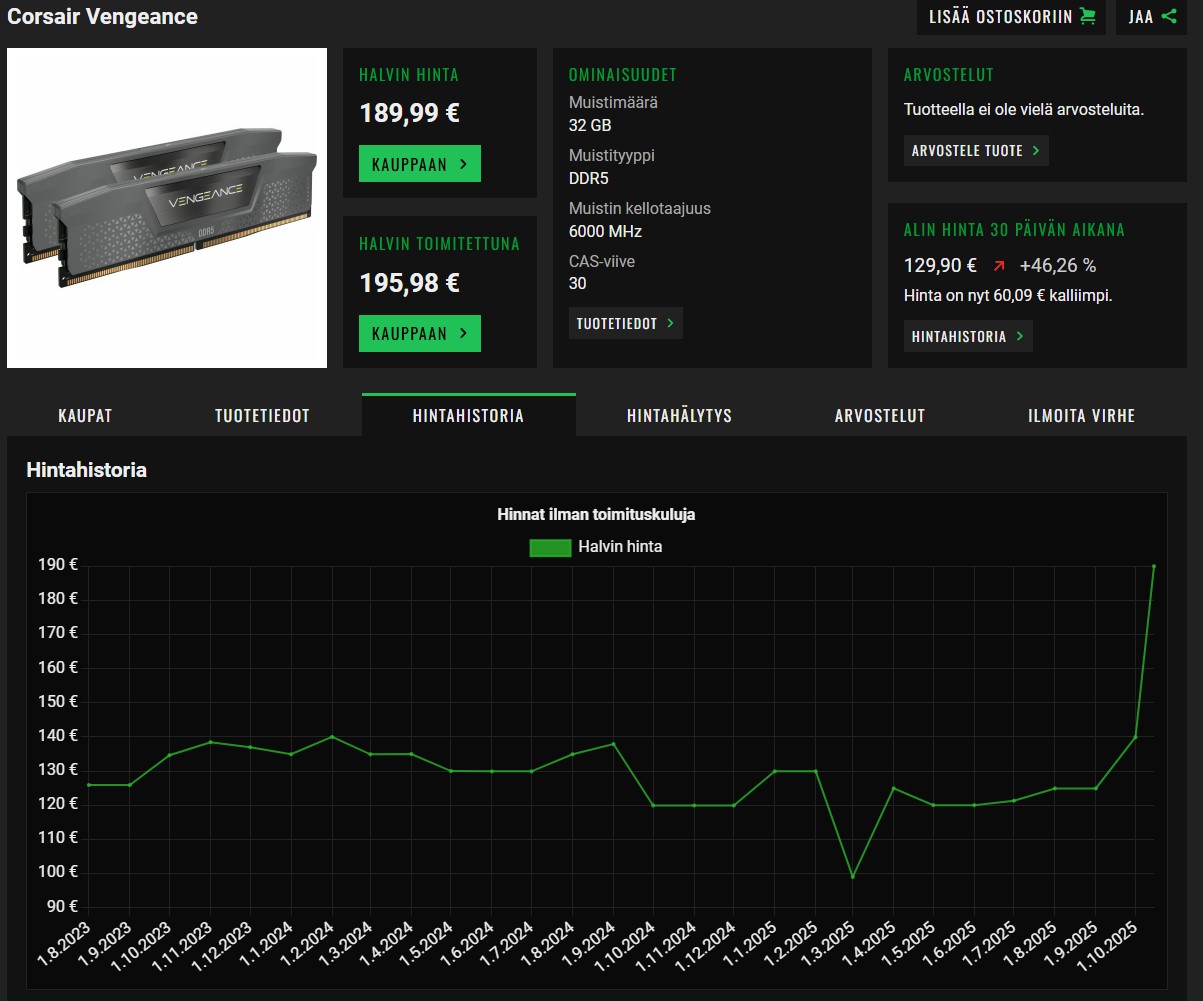Click Hinta on nyt 60,09 € kalliimpi text

click(1008, 296)
